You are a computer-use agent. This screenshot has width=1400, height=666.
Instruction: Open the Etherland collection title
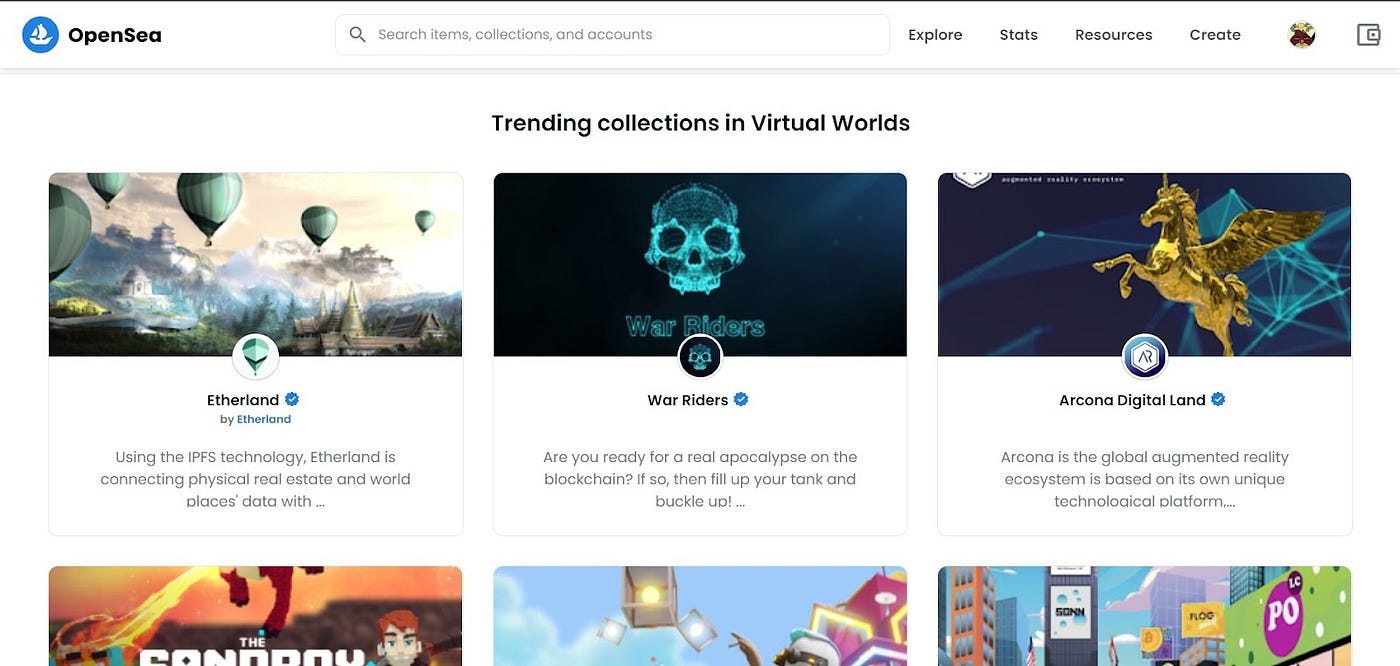click(x=243, y=400)
